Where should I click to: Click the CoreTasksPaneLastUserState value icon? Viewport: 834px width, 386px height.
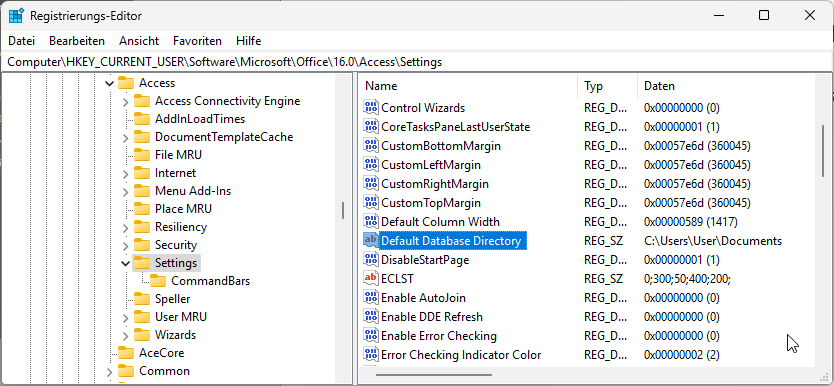(370, 127)
